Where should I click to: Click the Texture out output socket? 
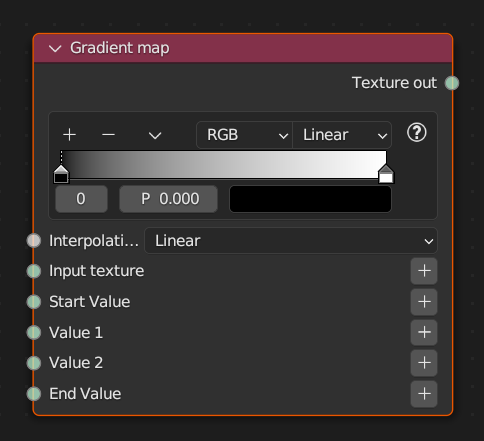click(x=452, y=83)
